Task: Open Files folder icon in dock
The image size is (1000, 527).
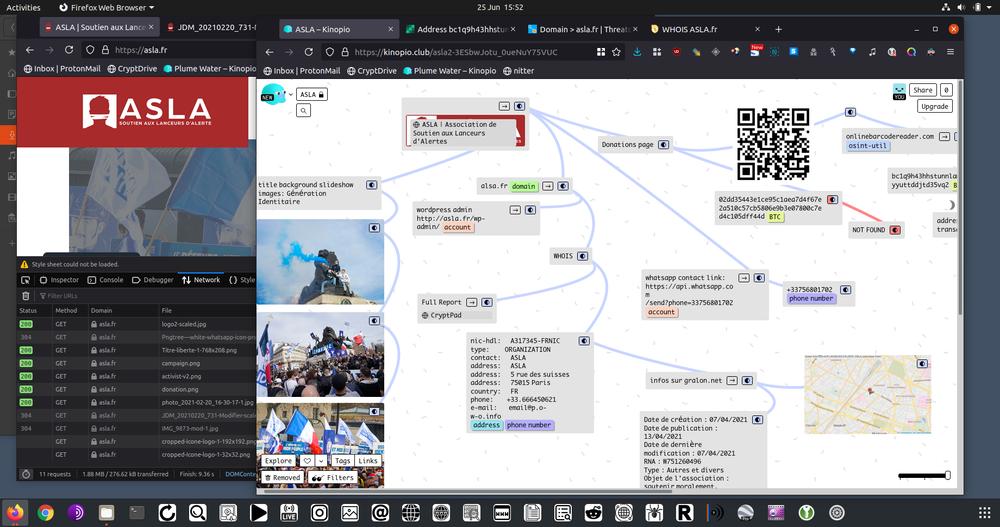Action: [x=107, y=512]
